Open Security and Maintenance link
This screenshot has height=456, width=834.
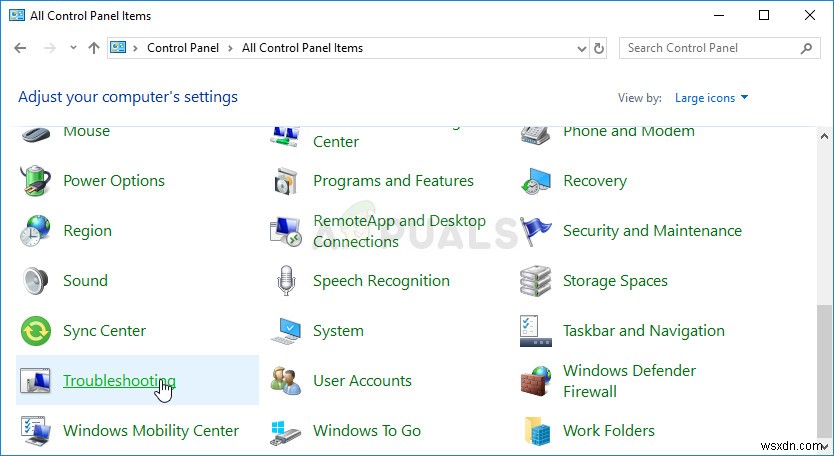click(653, 231)
